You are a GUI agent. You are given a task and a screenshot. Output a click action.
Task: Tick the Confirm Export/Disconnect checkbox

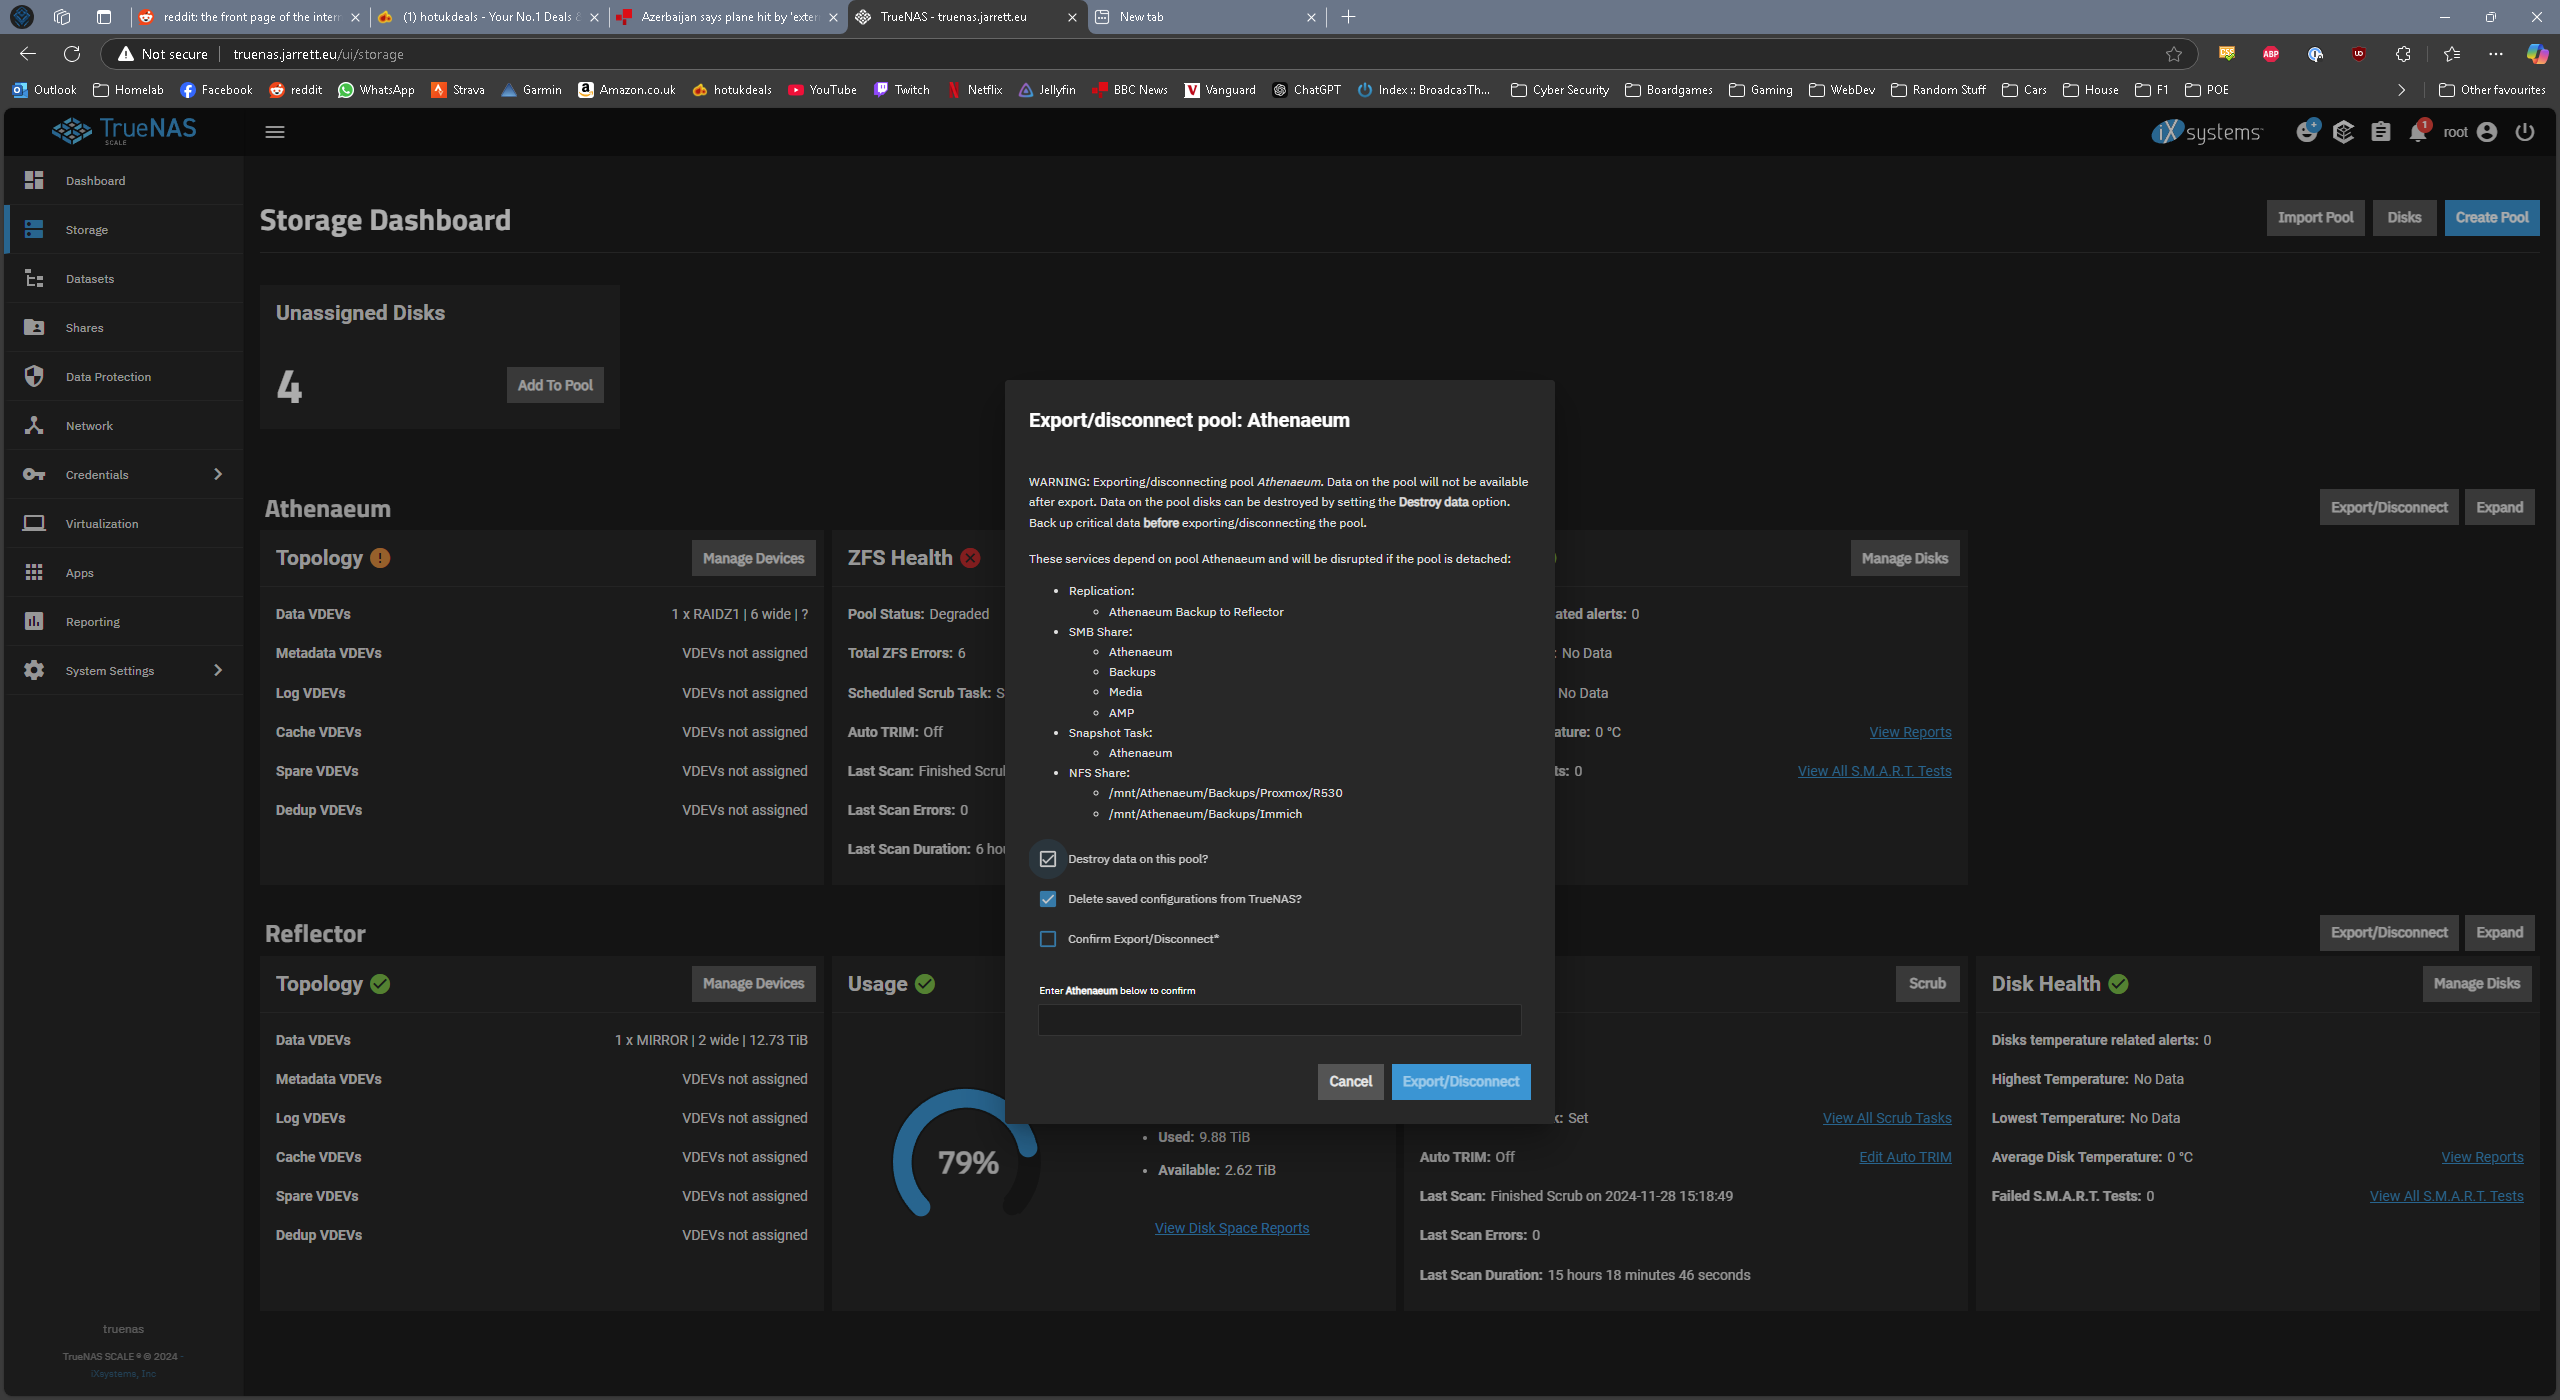1047,939
